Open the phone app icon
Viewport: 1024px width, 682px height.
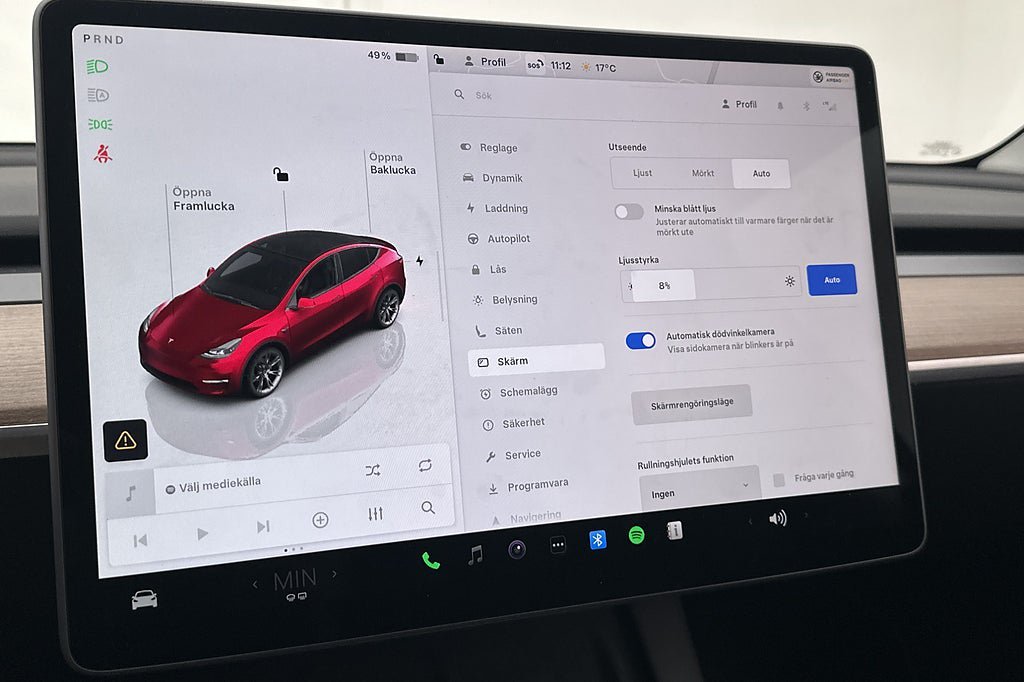point(430,560)
